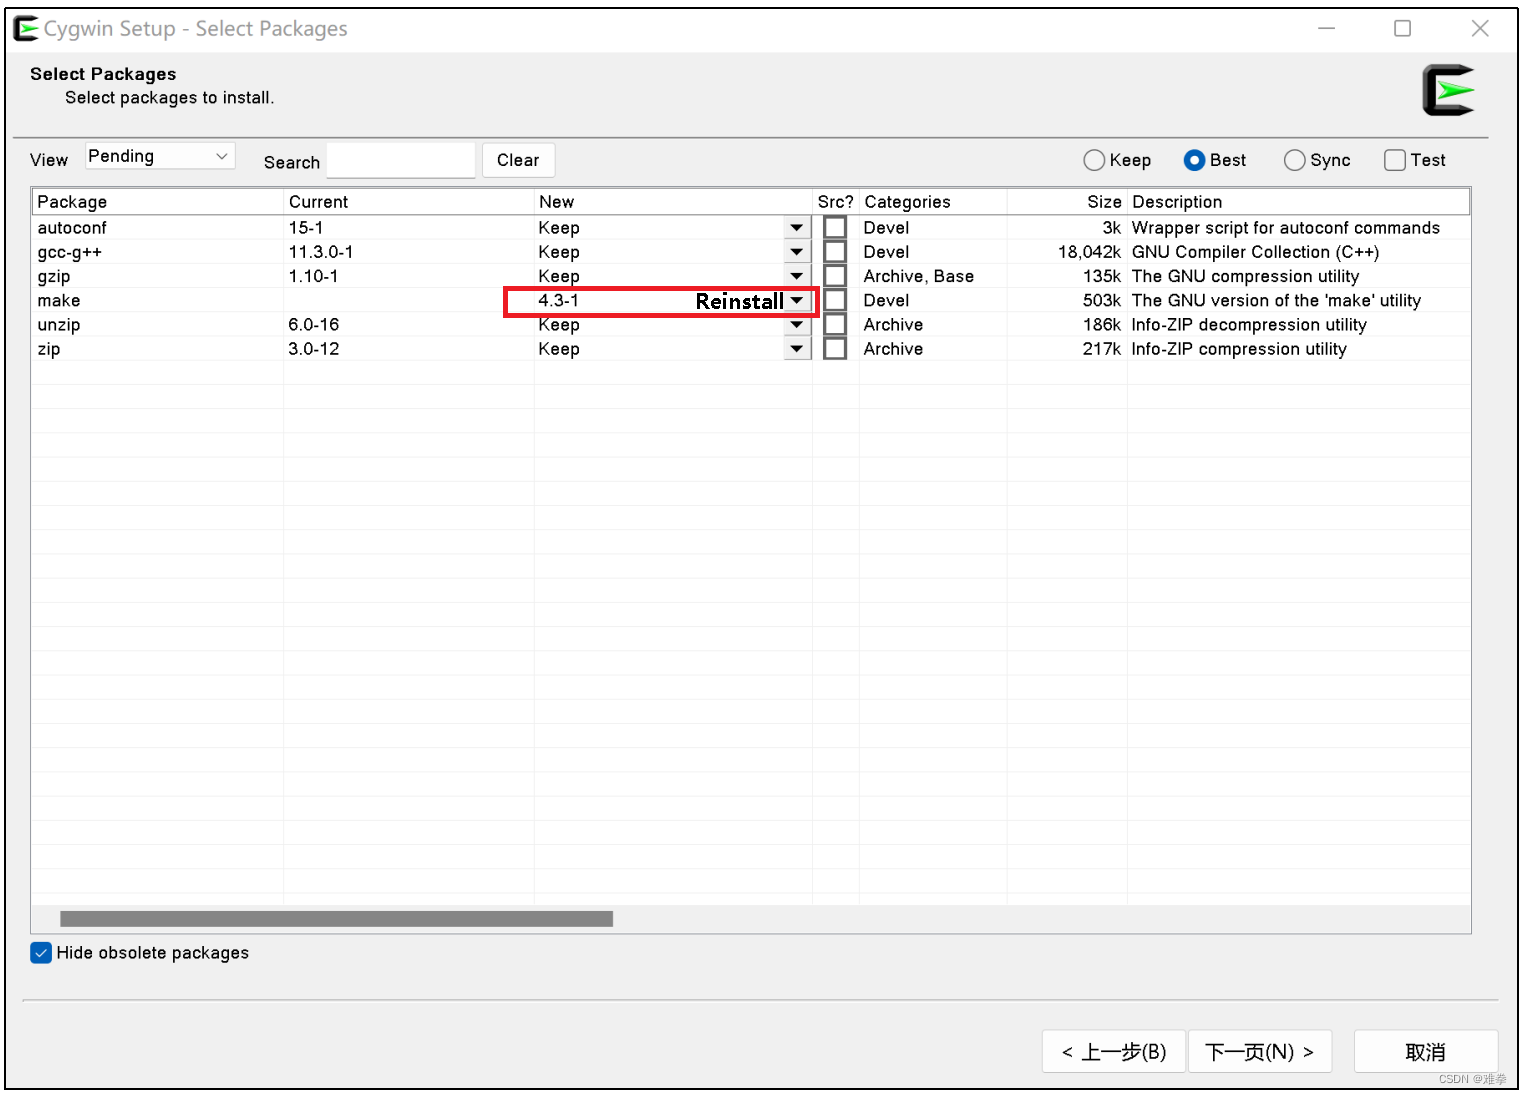
Task: Check the Src box for gzip
Action: point(835,276)
